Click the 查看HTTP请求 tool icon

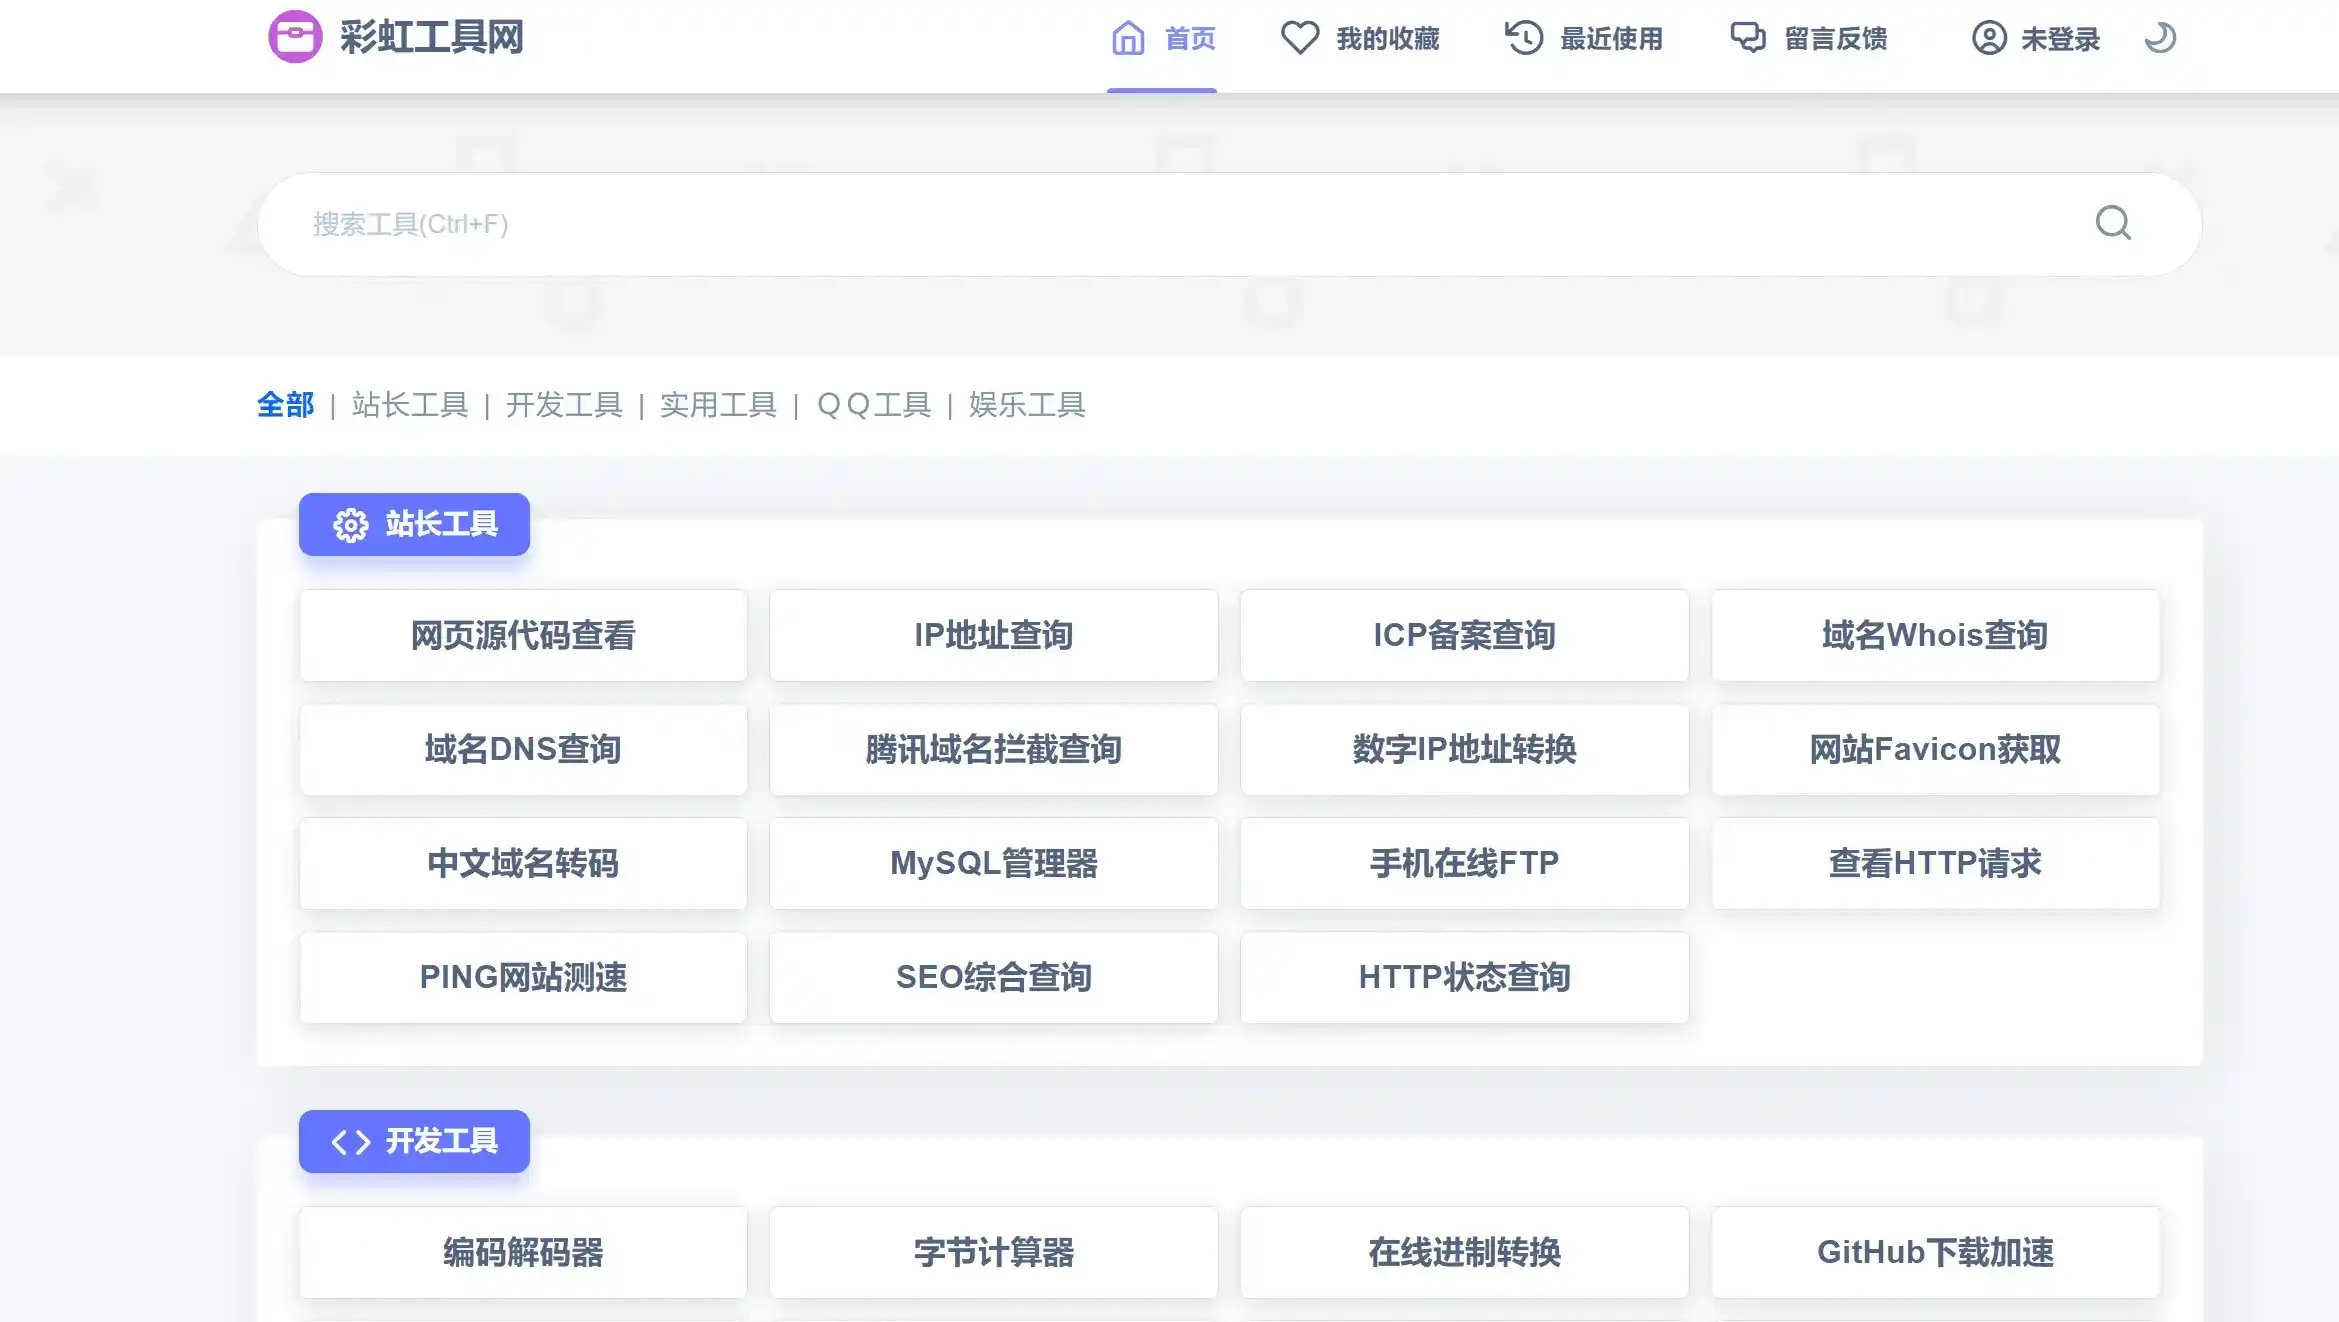pyautogui.click(x=1934, y=861)
